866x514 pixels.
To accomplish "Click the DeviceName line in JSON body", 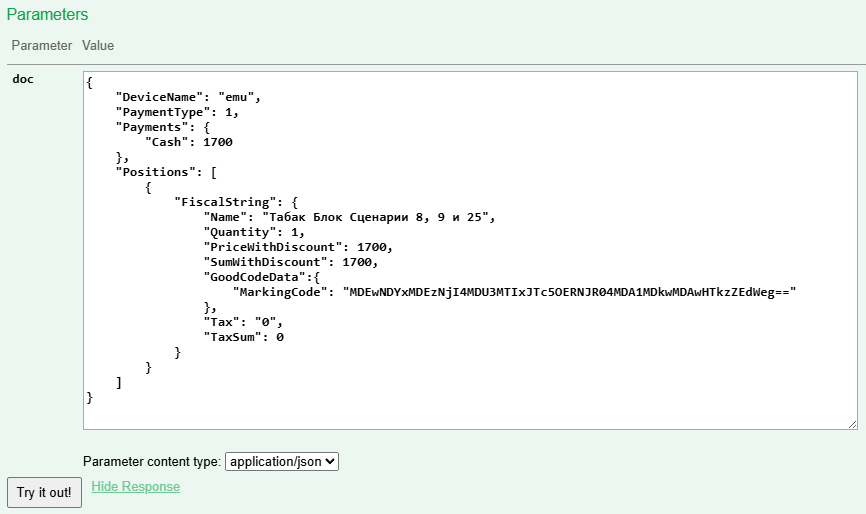I will pos(188,97).
